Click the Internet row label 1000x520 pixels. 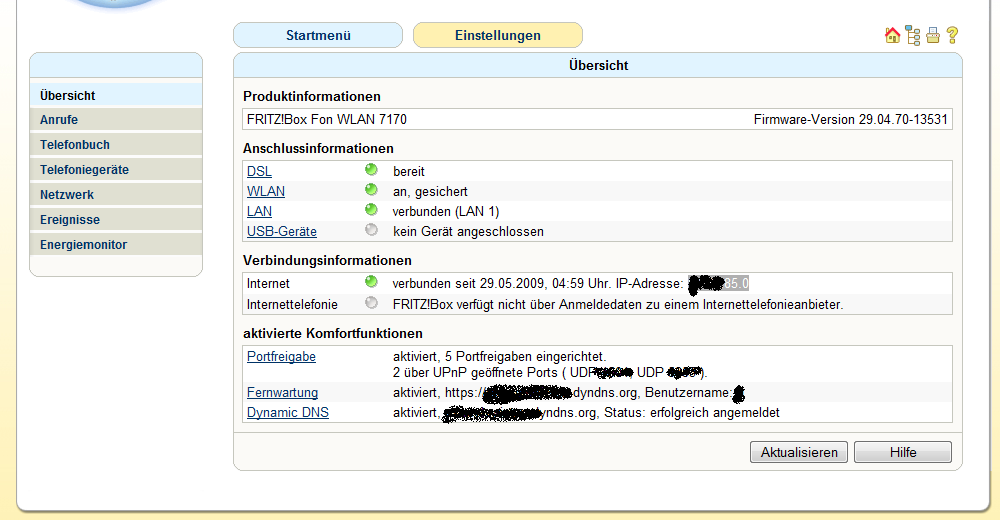coord(268,283)
